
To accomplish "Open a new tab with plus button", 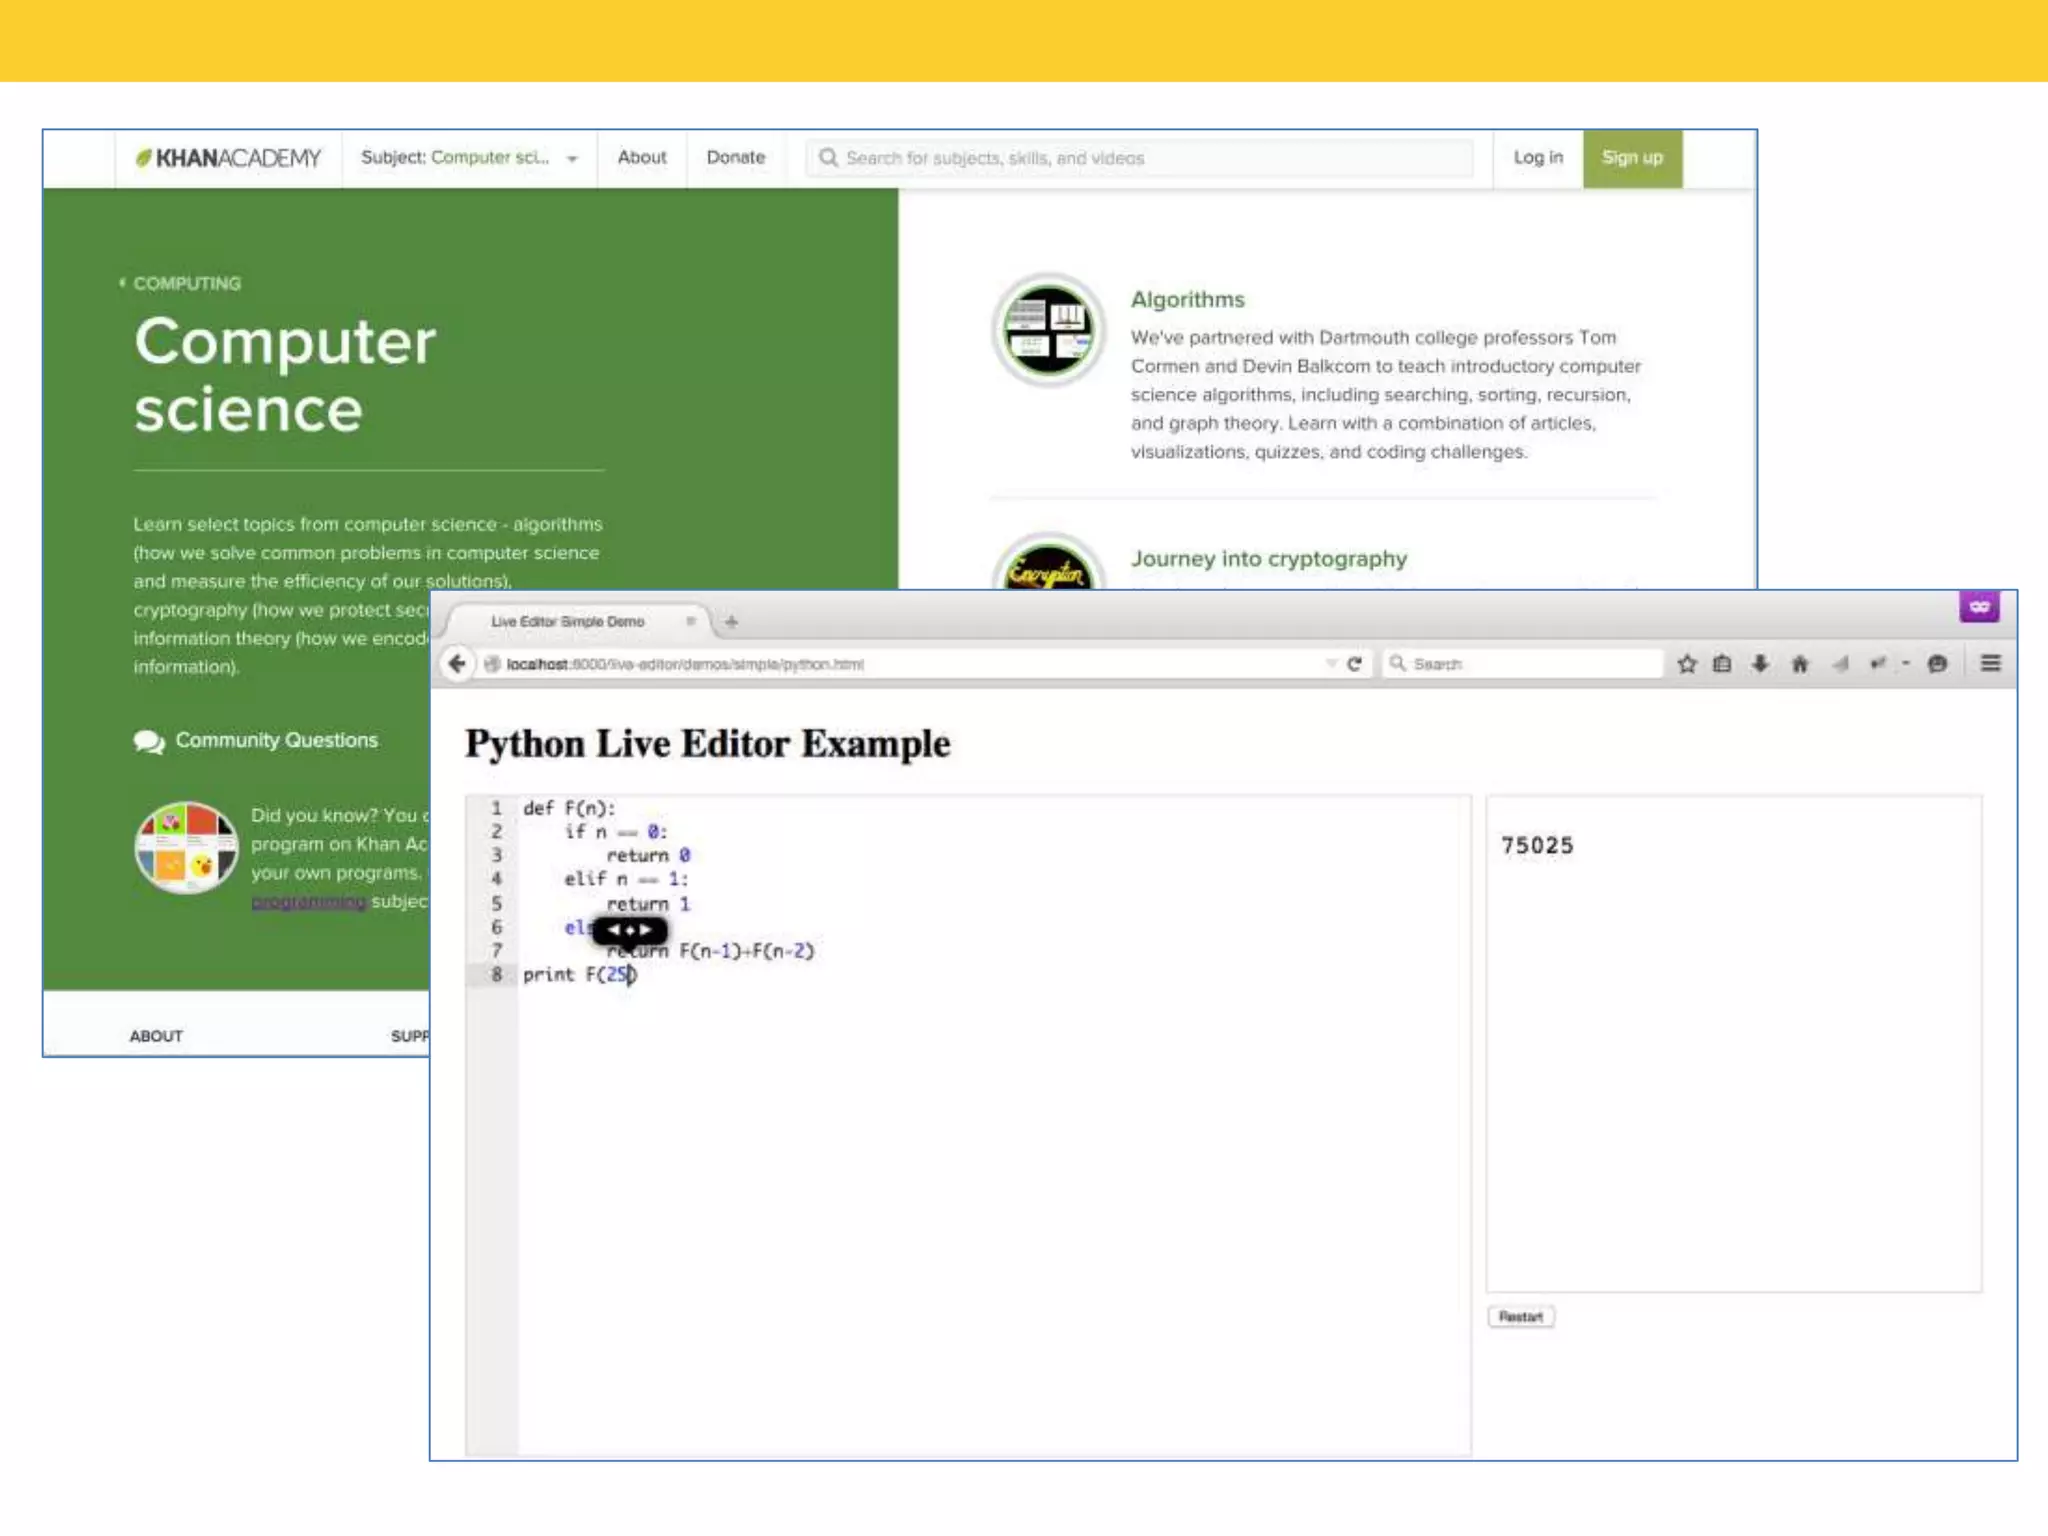I will pos(731,622).
